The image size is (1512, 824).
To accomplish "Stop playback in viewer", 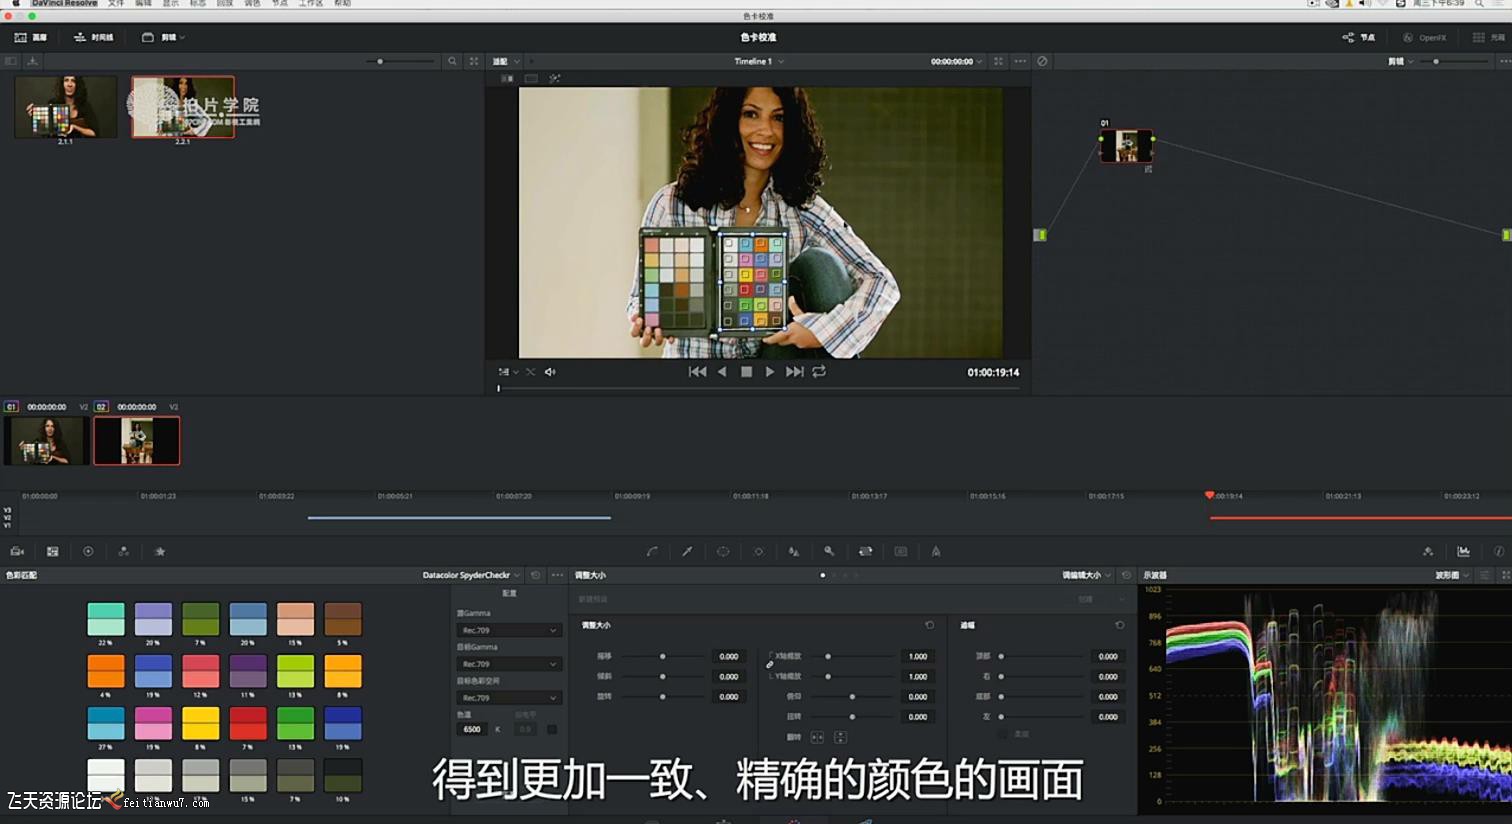I will click(x=746, y=371).
